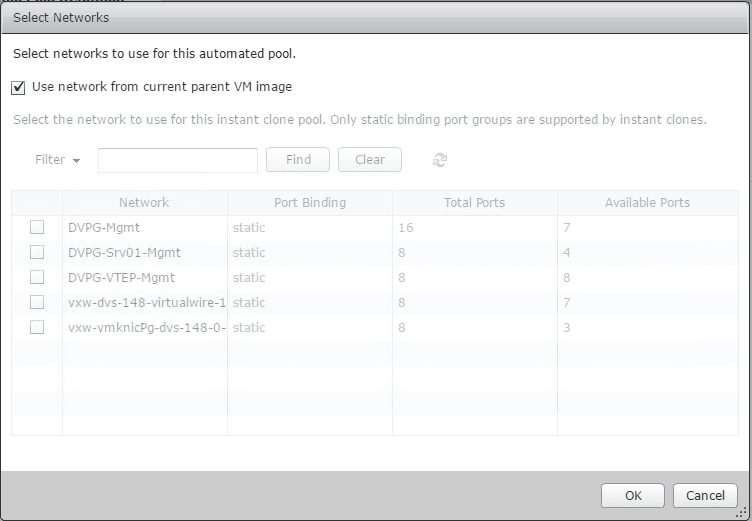Uncheck Use network from current parent VM image
This screenshot has width=752, height=521.
coord(18,87)
